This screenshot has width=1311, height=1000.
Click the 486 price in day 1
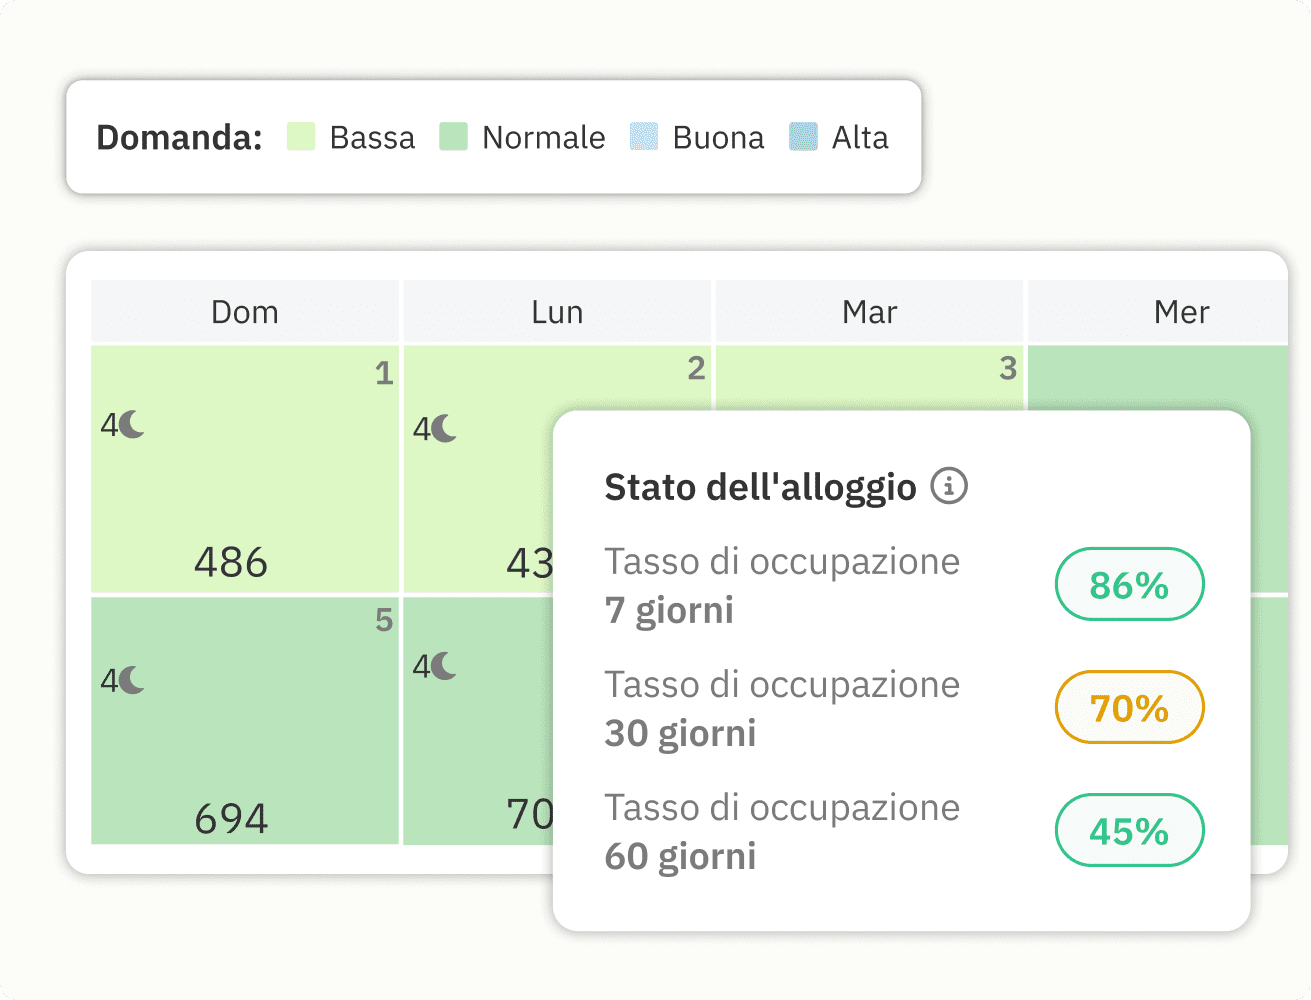(x=229, y=561)
